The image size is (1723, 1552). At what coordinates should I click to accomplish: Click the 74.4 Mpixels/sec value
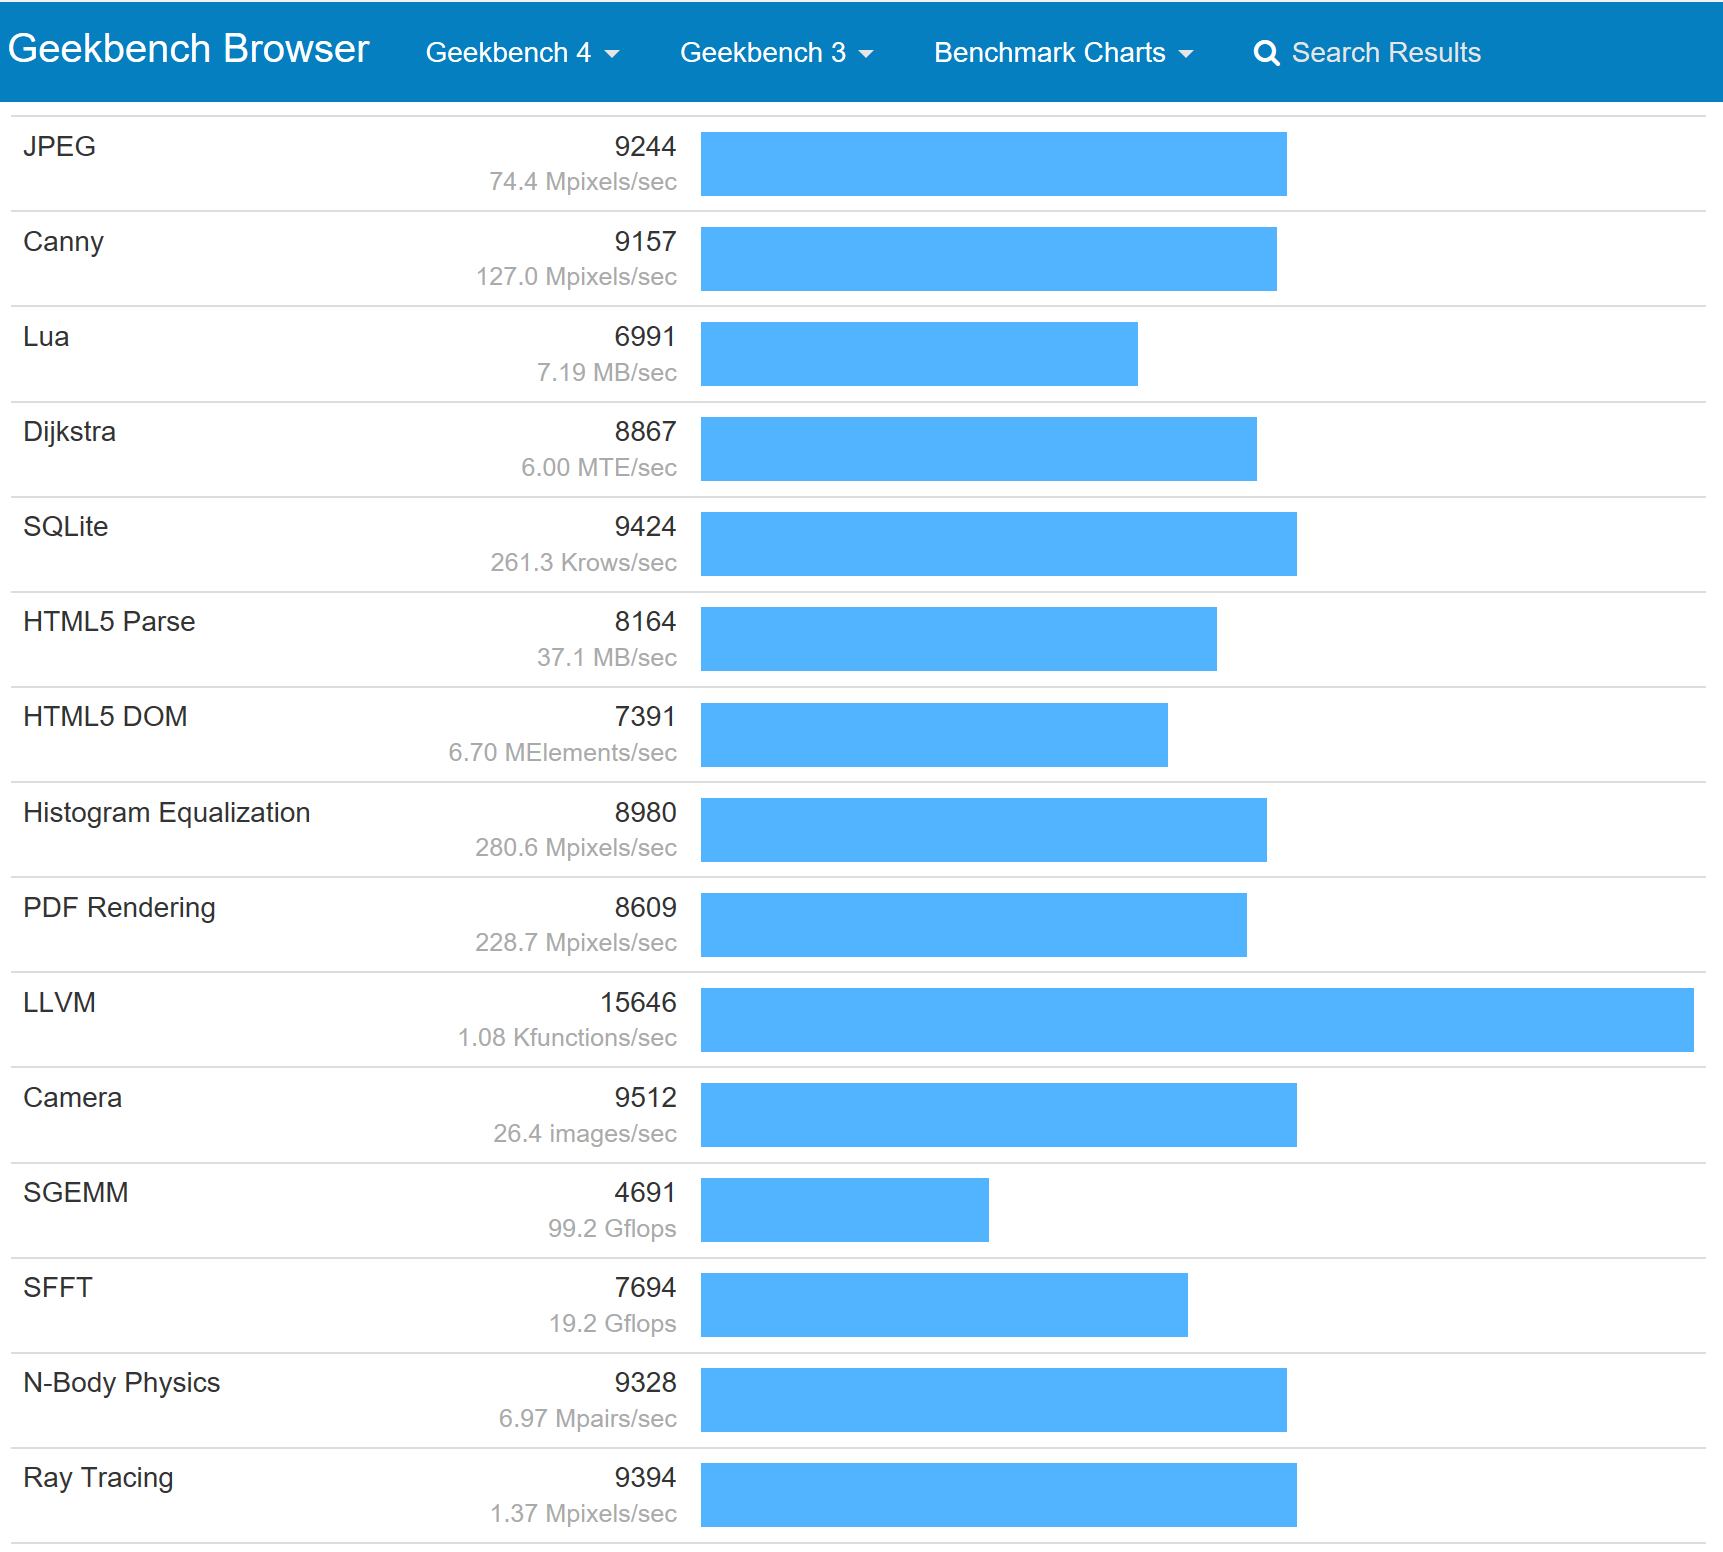[582, 181]
